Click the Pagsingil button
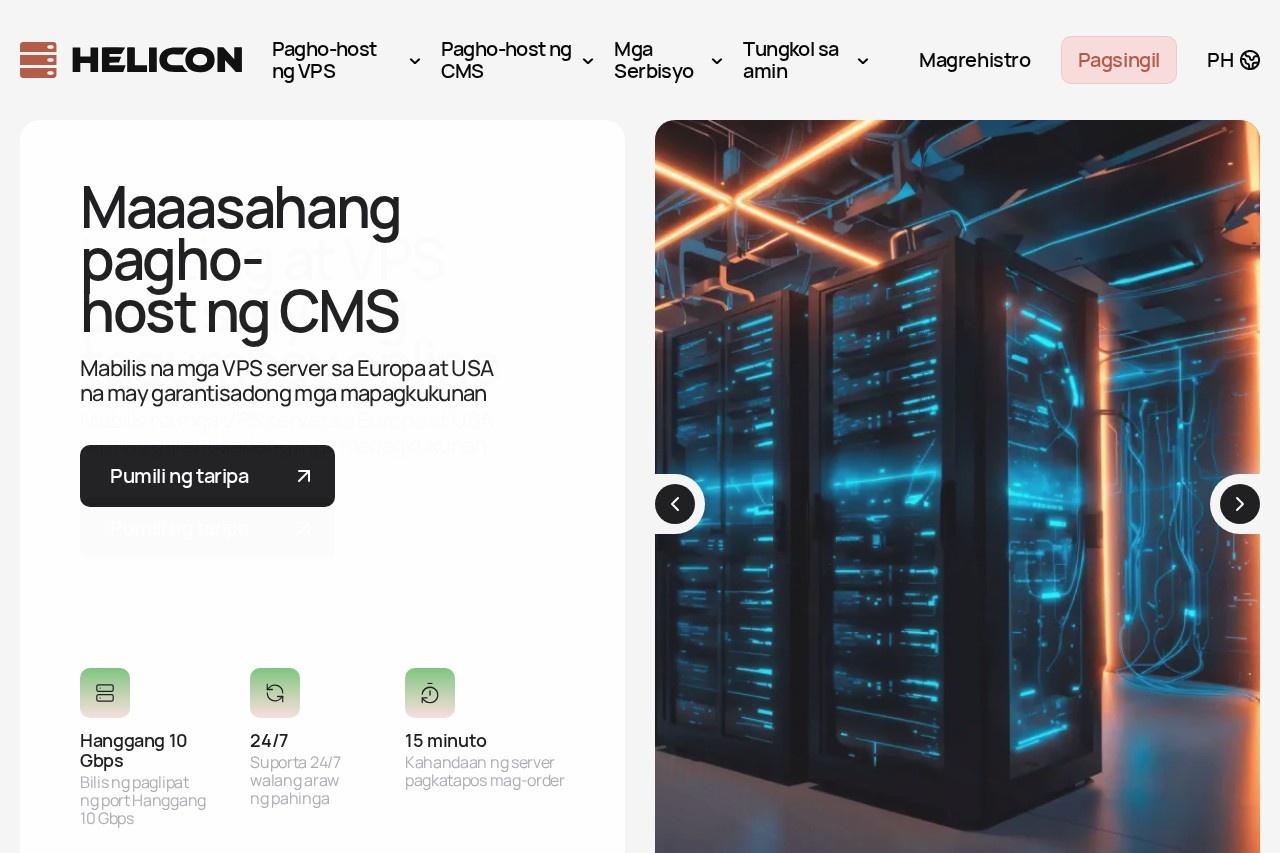This screenshot has width=1280, height=853. (x=1119, y=60)
